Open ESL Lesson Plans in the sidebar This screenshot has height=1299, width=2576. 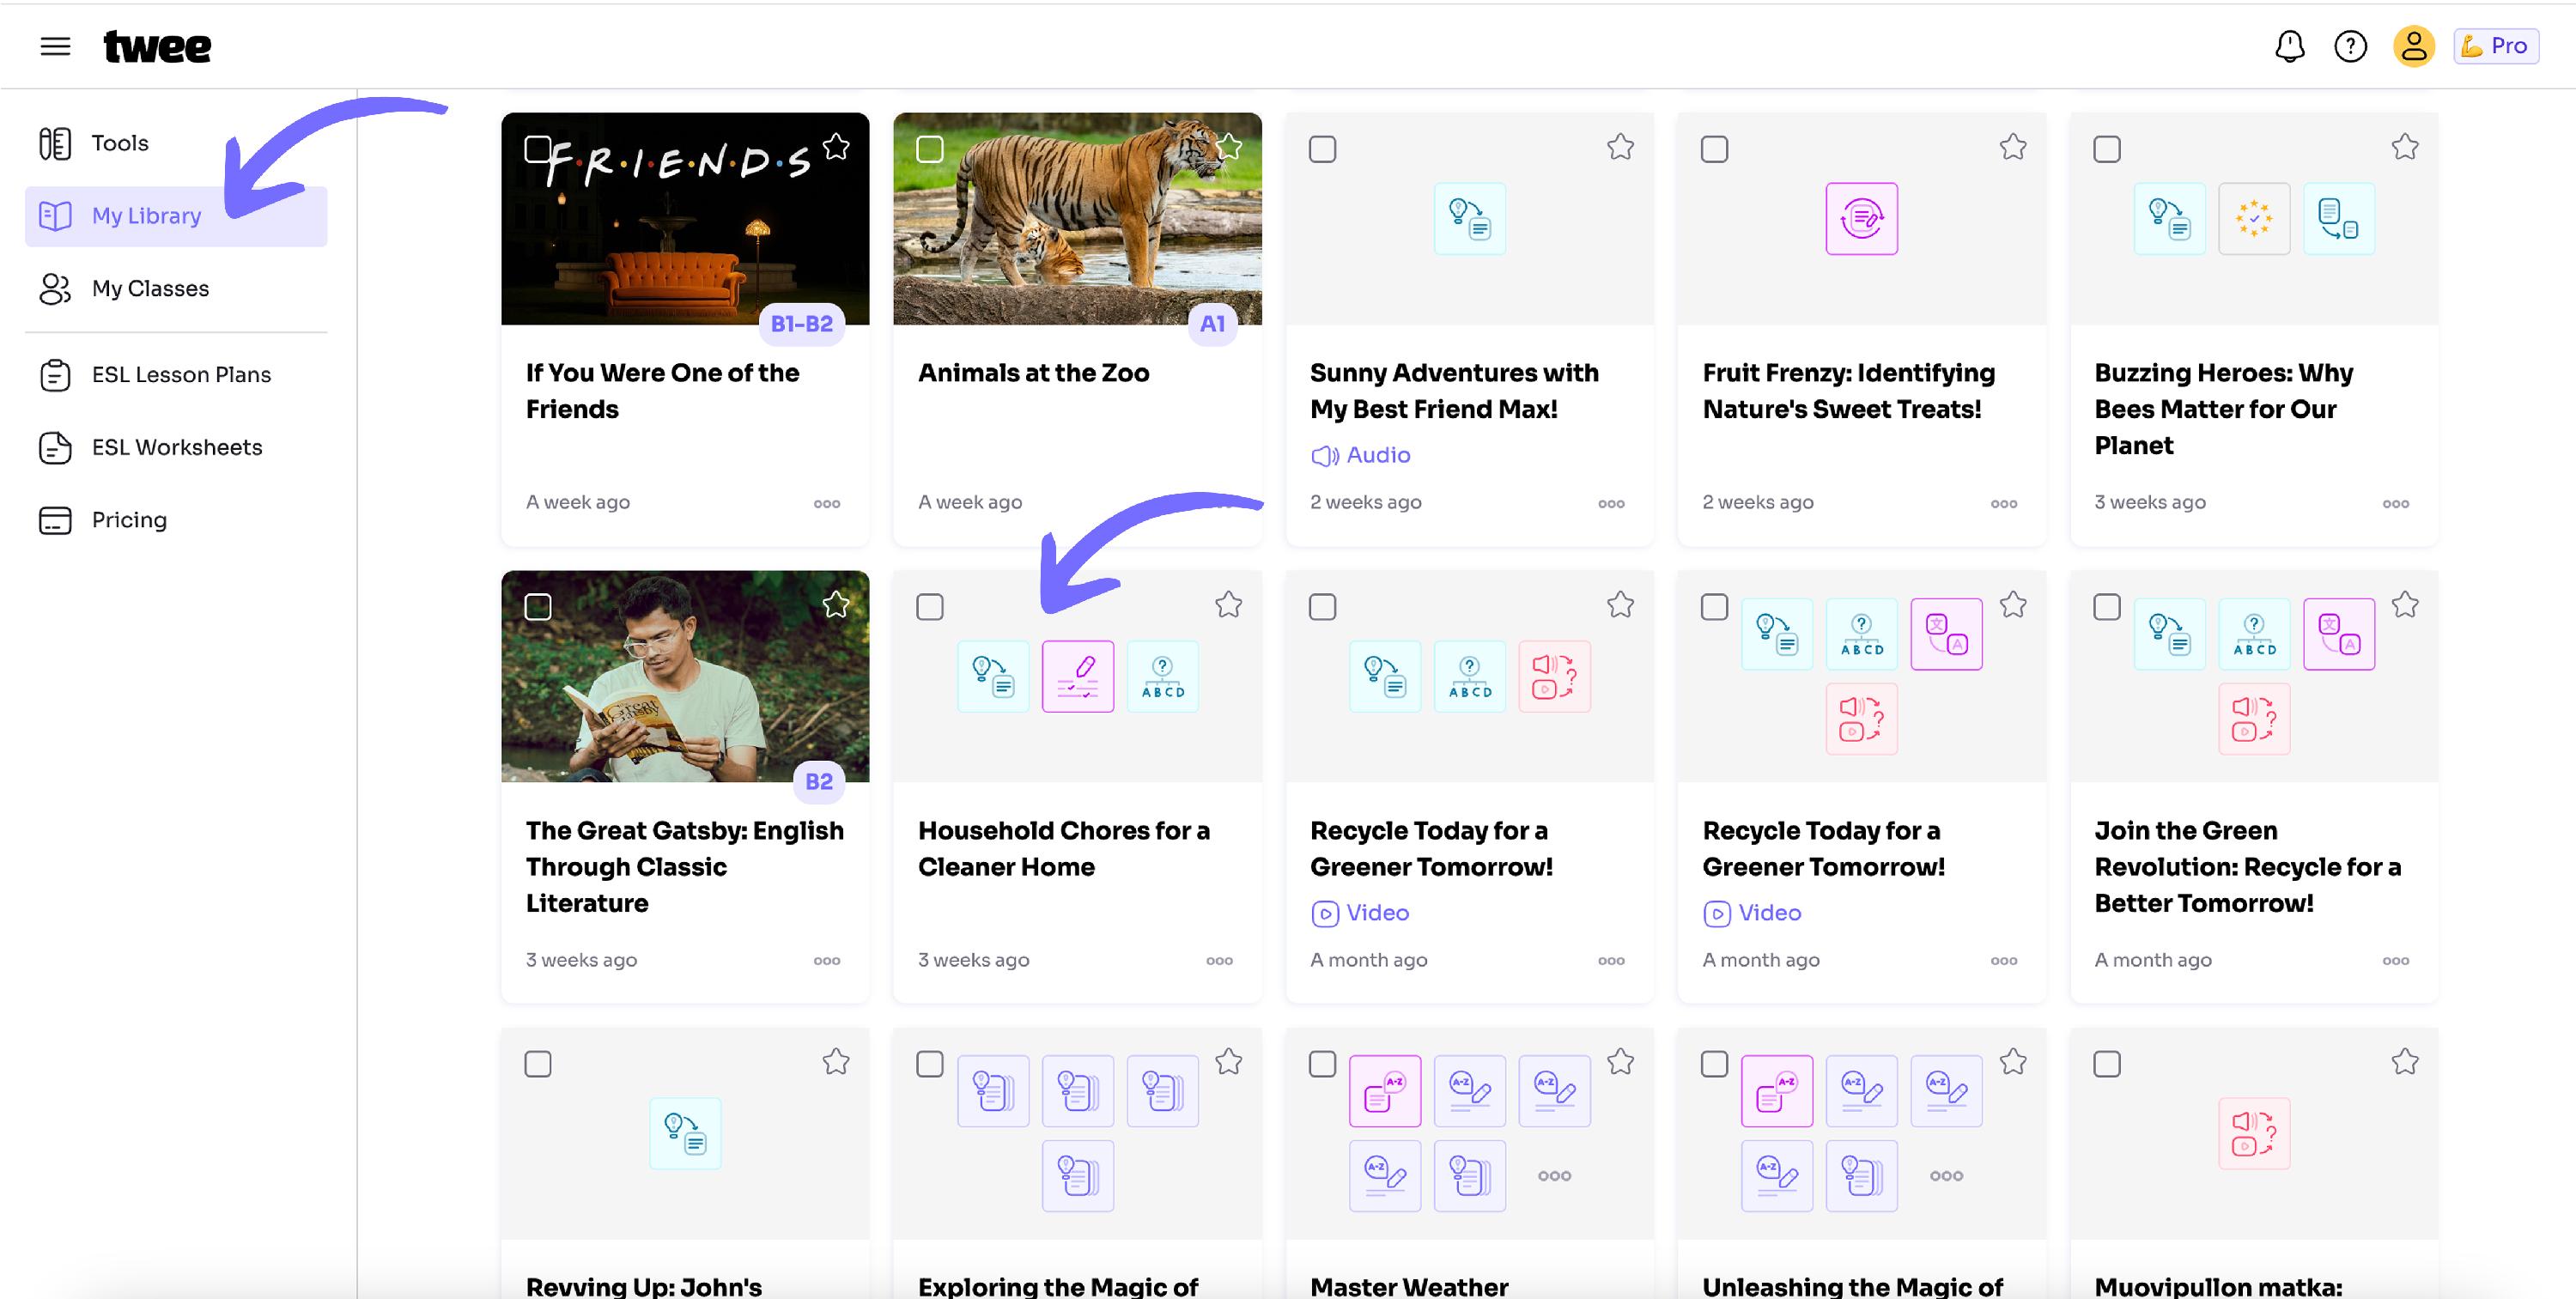click(176, 375)
